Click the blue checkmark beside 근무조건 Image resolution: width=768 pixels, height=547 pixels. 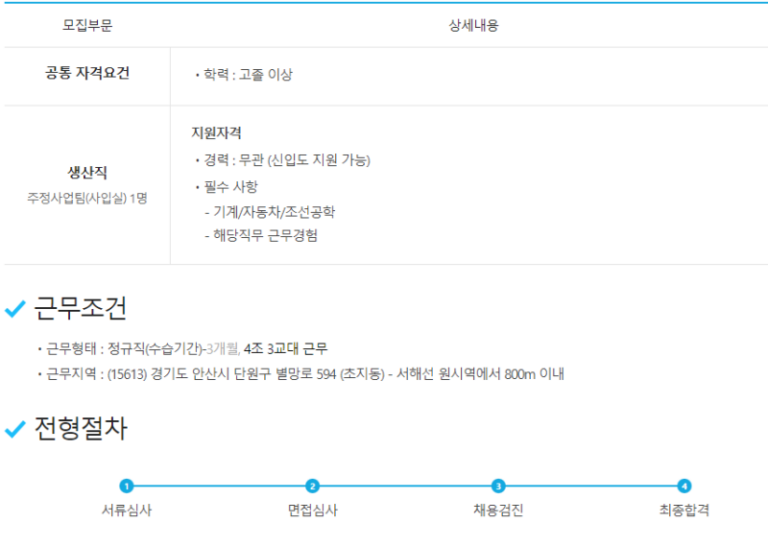point(15,310)
